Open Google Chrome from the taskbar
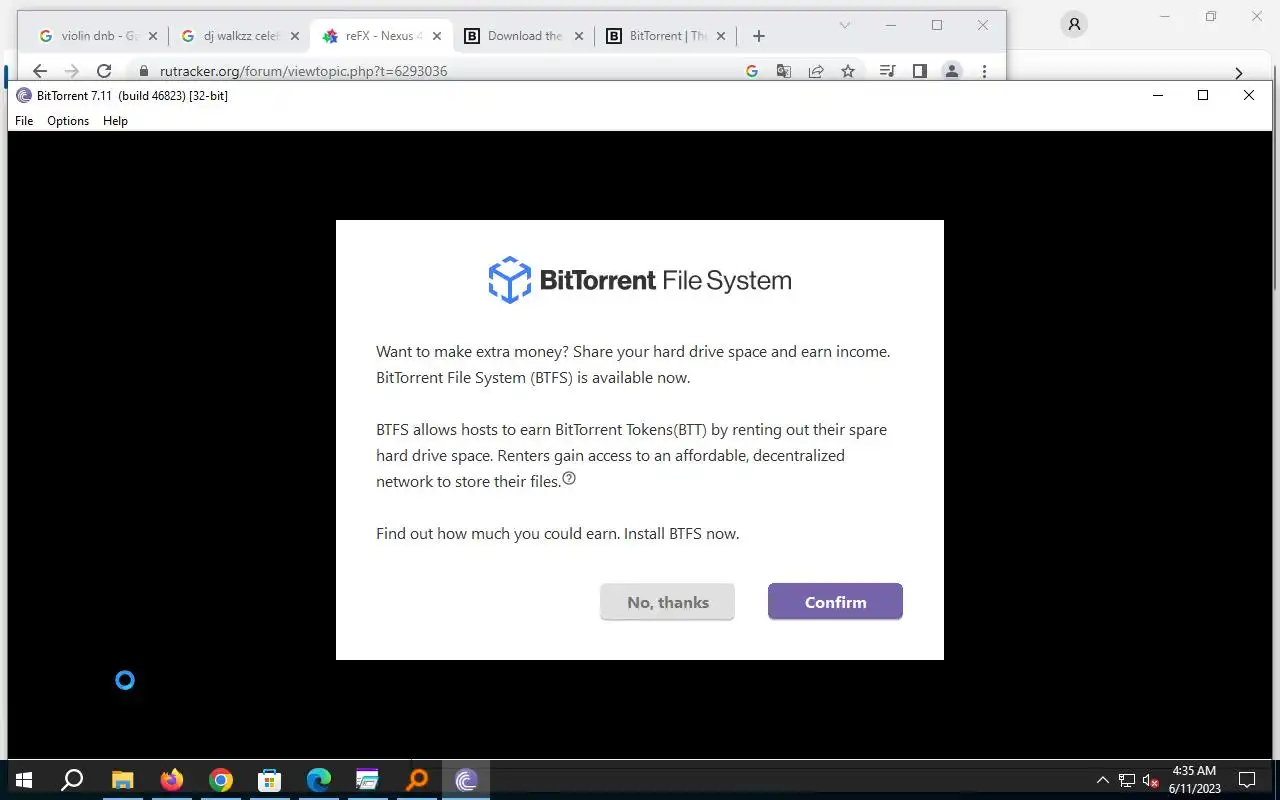The image size is (1280, 800). click(221, 780)
